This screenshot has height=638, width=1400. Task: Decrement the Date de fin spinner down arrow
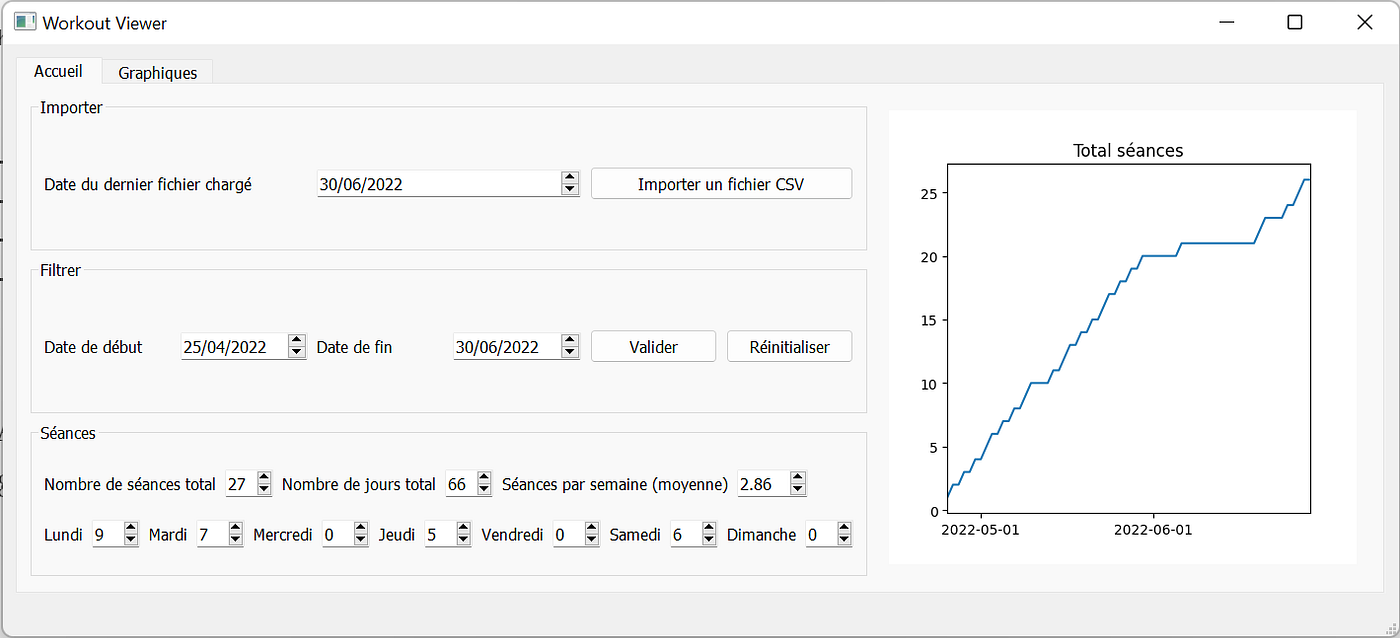[569, 352]
